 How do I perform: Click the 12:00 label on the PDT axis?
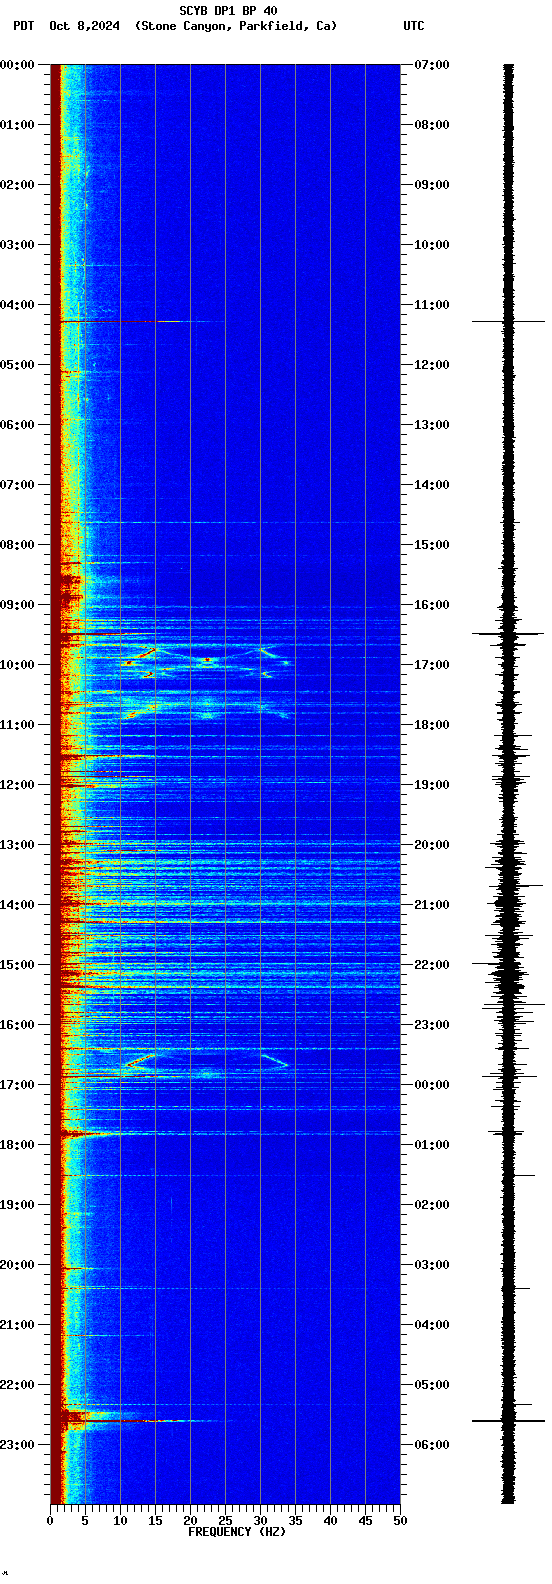click(x=18, y=785)
